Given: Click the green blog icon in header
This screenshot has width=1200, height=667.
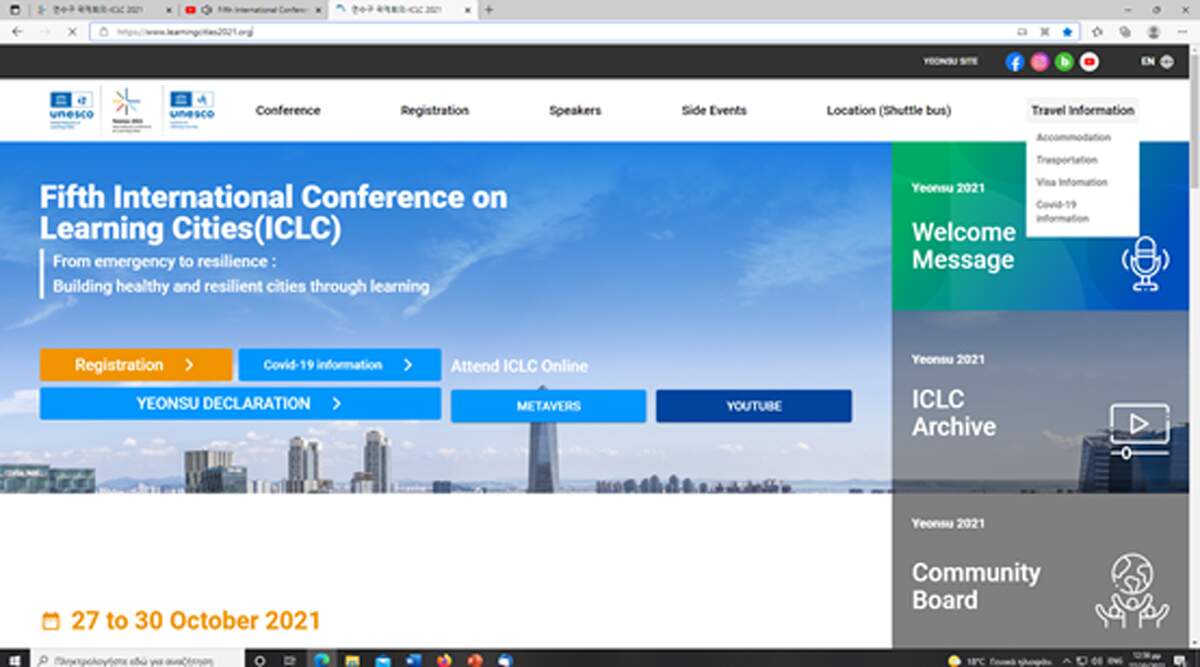Looking at the screenshot, I should [x=1064, y=62].
